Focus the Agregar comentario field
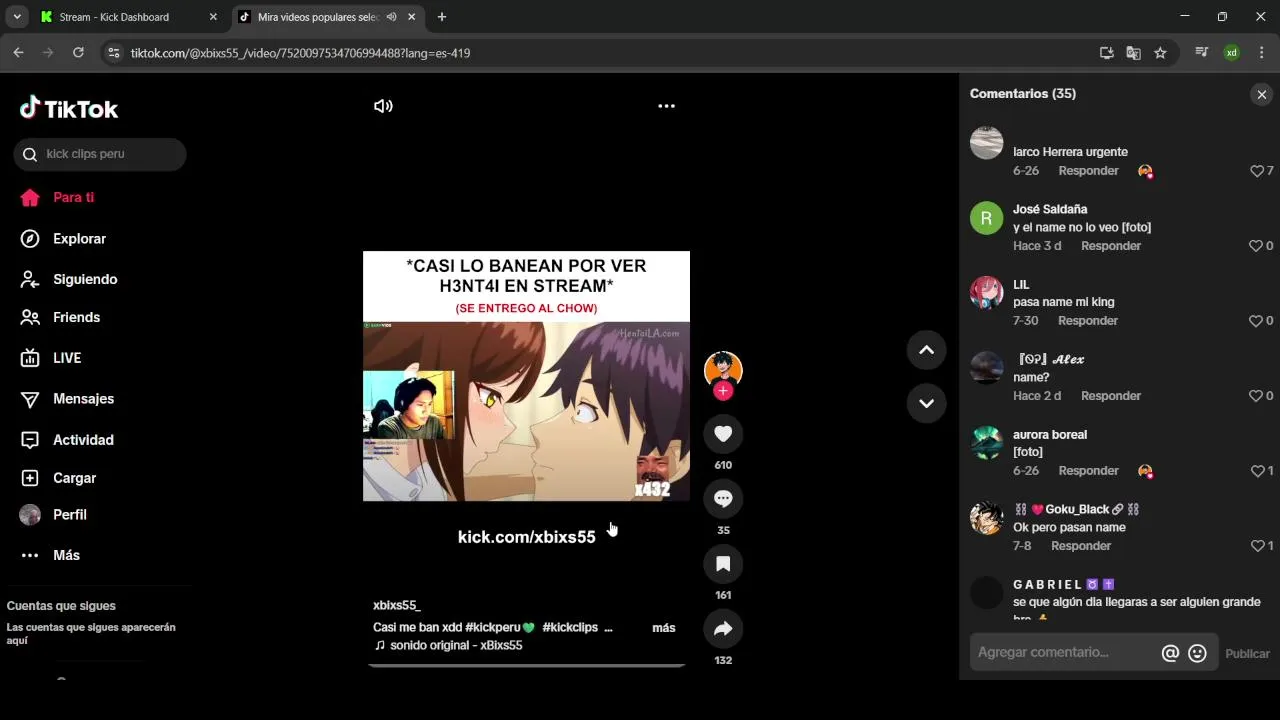This screenshot has width=1280, height=720. [x=1065, y=653]
